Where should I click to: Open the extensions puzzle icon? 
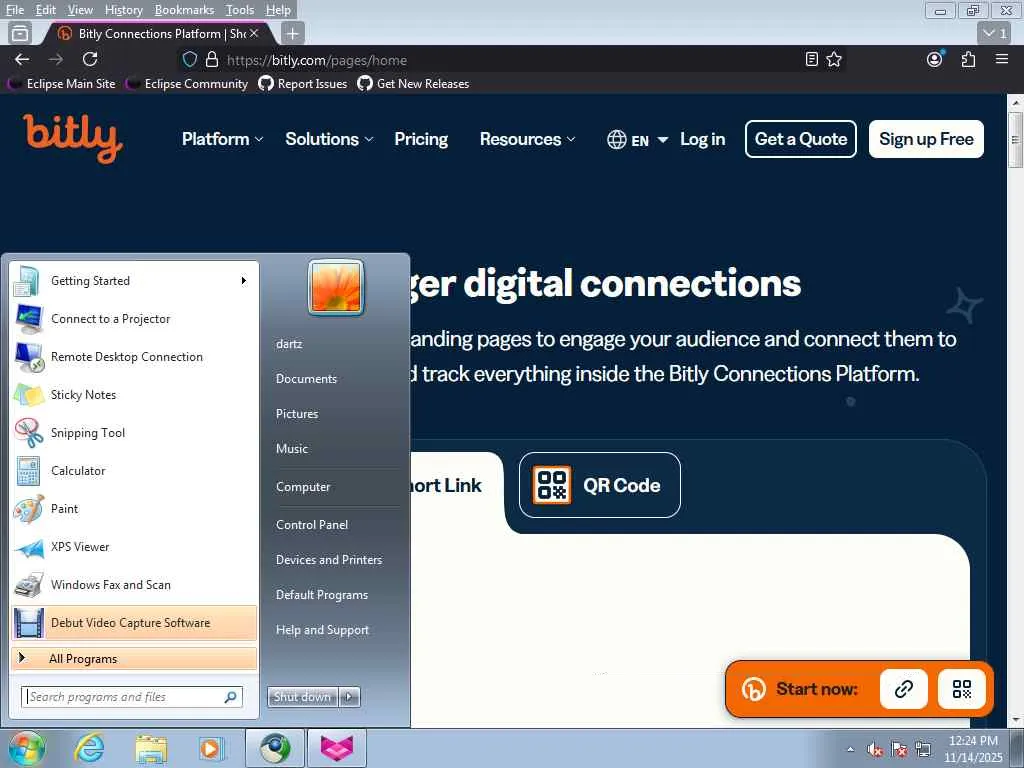968,59
